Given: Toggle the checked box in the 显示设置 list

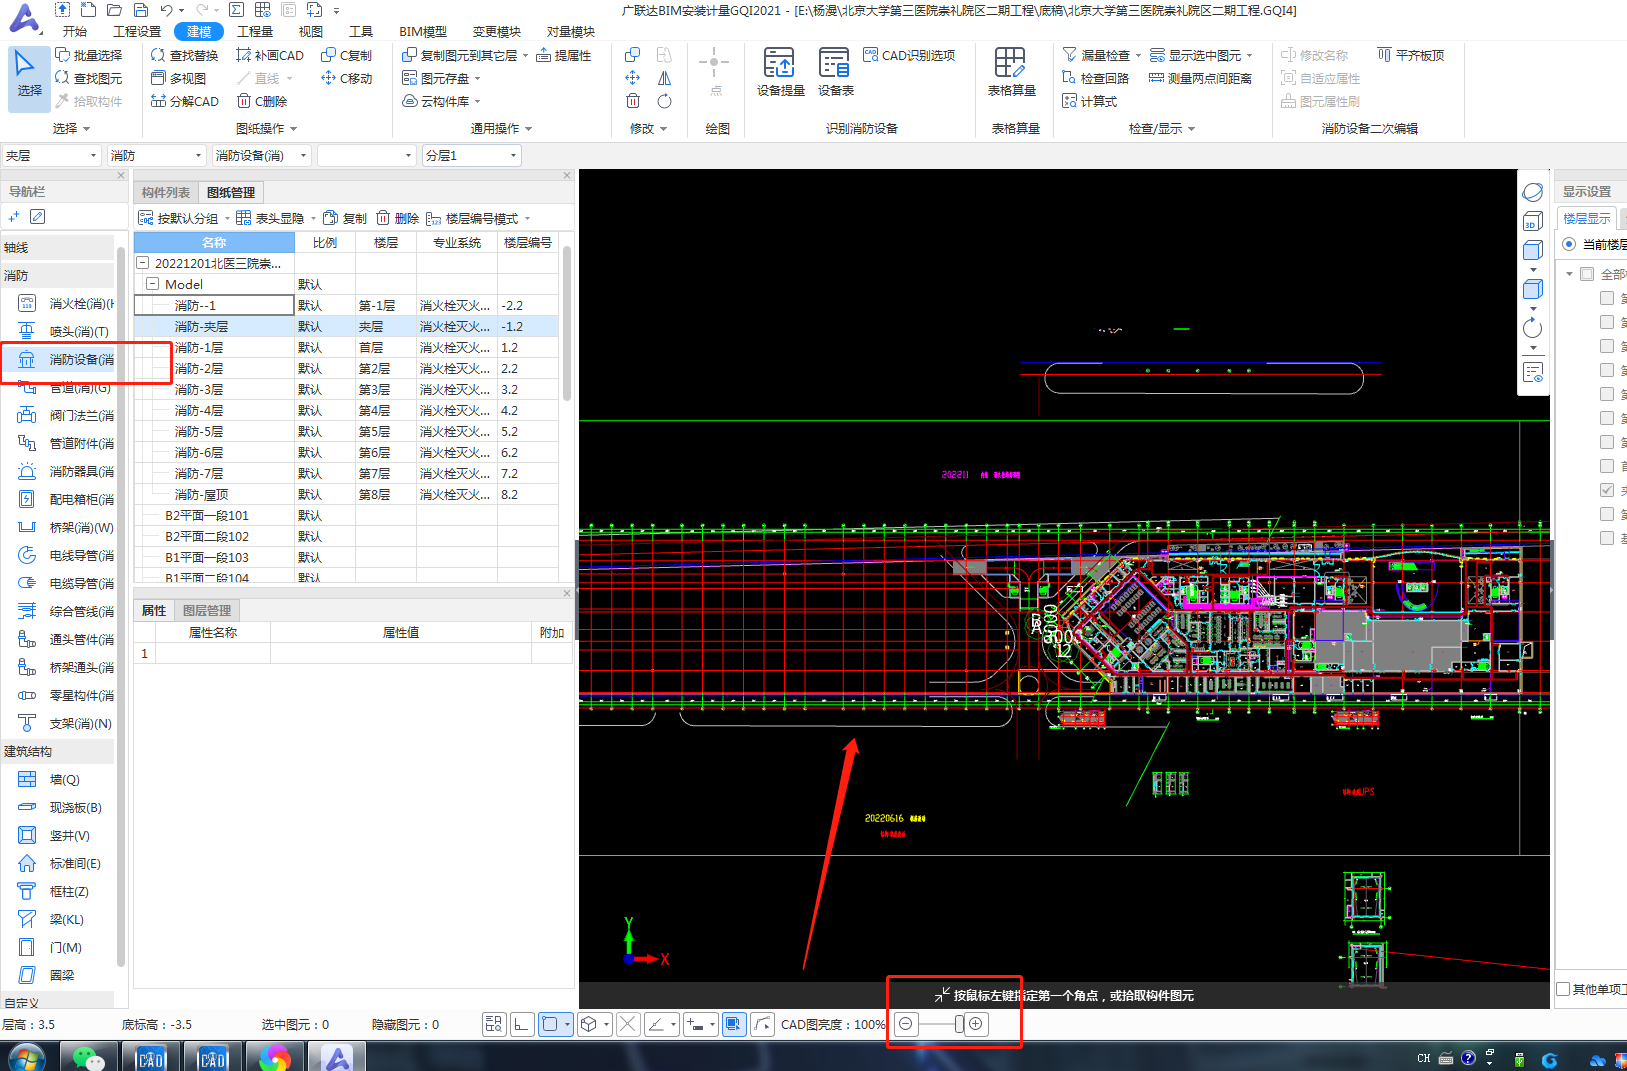Looking at the screenshot, I should (1607, 490).
